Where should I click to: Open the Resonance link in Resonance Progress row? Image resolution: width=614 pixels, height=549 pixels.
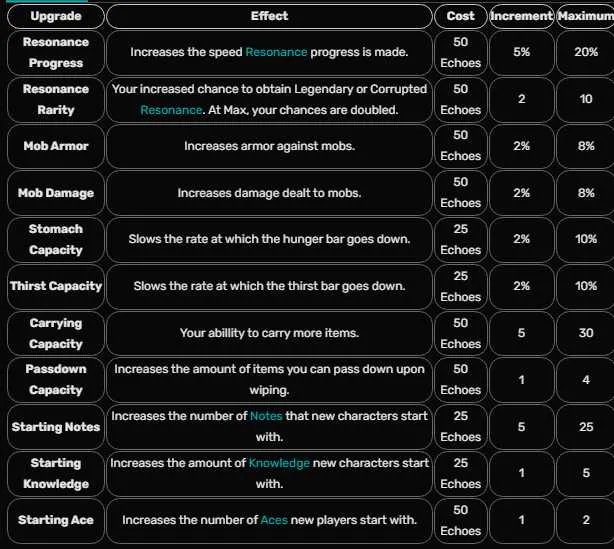(276, 52)
